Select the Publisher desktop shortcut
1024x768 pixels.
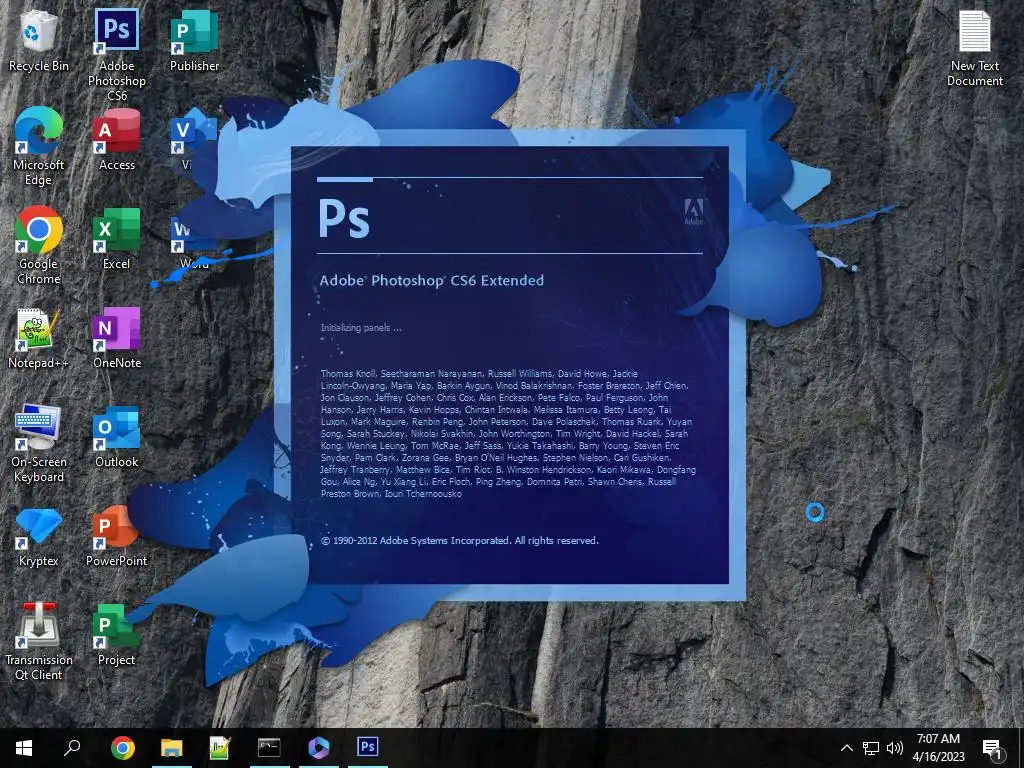coord(195,40)
